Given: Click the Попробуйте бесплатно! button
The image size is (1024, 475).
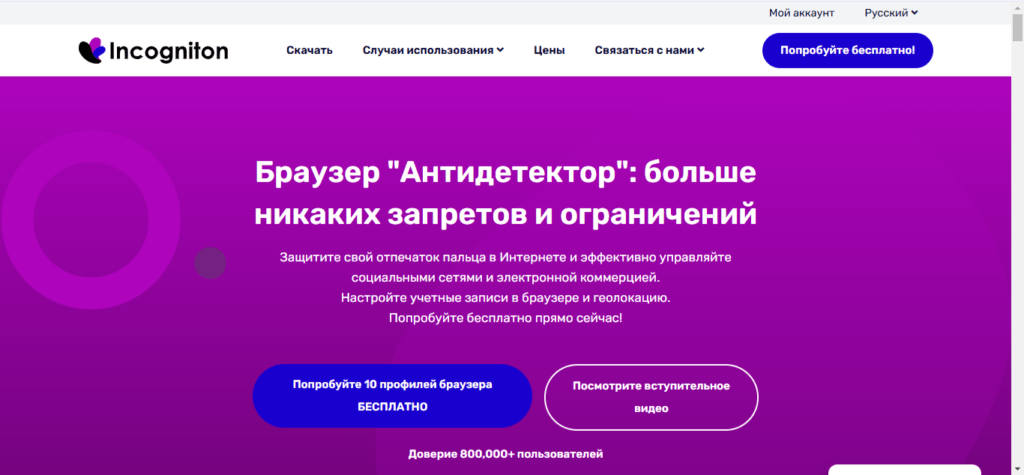Looking at the screenshot, I should click(x=848, y=50).
